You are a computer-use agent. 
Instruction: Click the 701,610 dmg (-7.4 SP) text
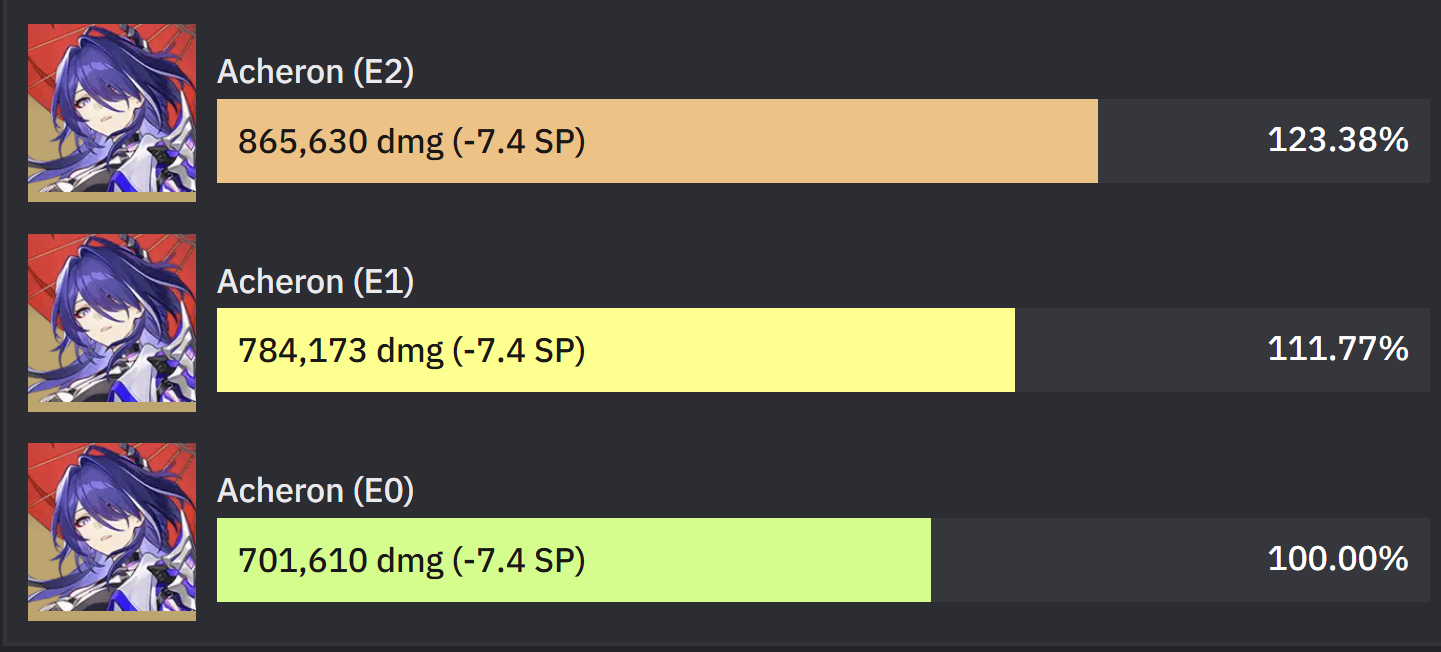(411, 561)
